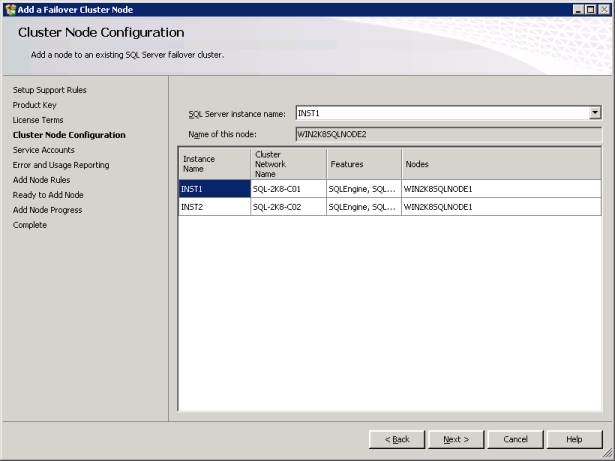Click the Next button

tap(455, 439)
